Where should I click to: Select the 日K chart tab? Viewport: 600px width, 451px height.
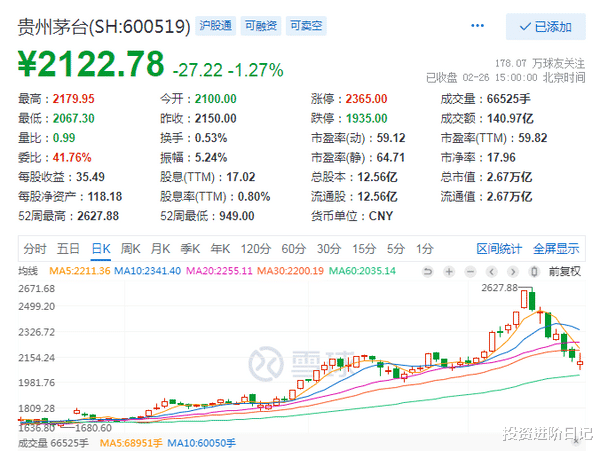pyautogui.click(x=101, y=249)
